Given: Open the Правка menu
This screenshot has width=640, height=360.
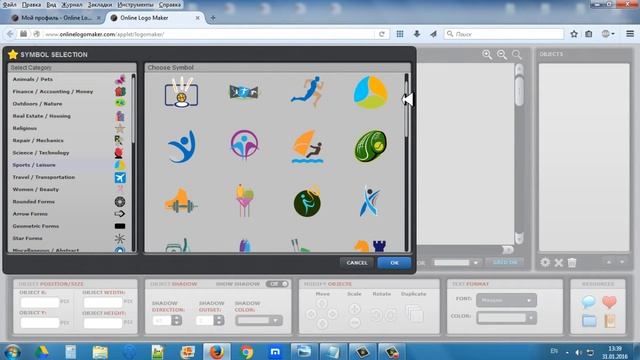Looking at the screenshot, I should 31,5.
